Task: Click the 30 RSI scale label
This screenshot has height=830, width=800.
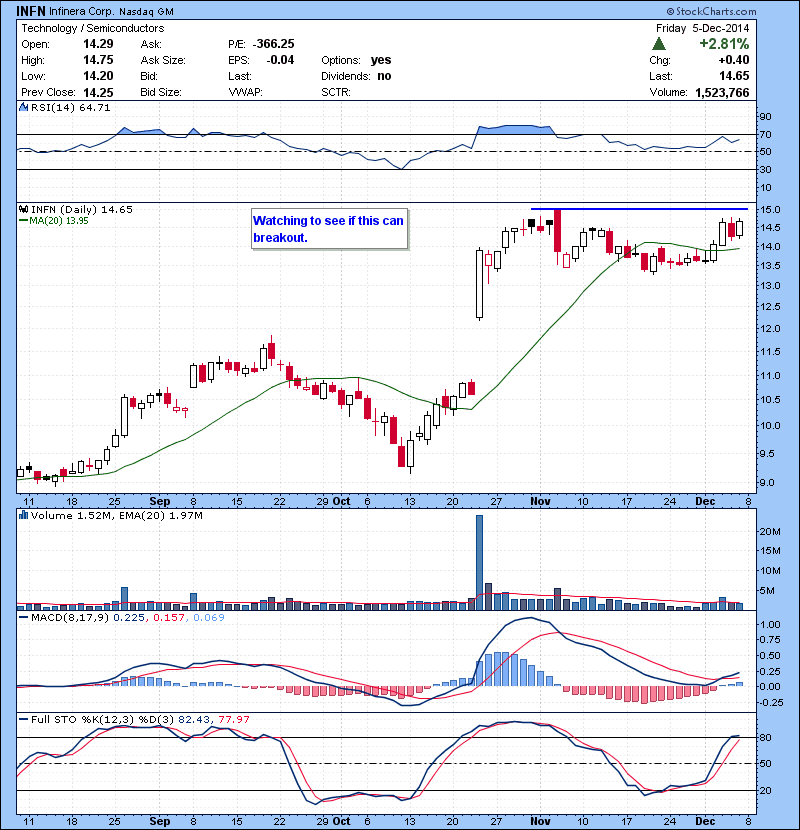Action: pos(766,170)
